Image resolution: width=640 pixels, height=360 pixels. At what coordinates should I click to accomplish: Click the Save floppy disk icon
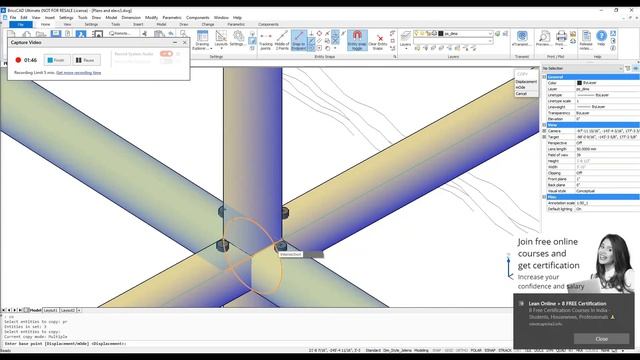click(x=56, y=34)
